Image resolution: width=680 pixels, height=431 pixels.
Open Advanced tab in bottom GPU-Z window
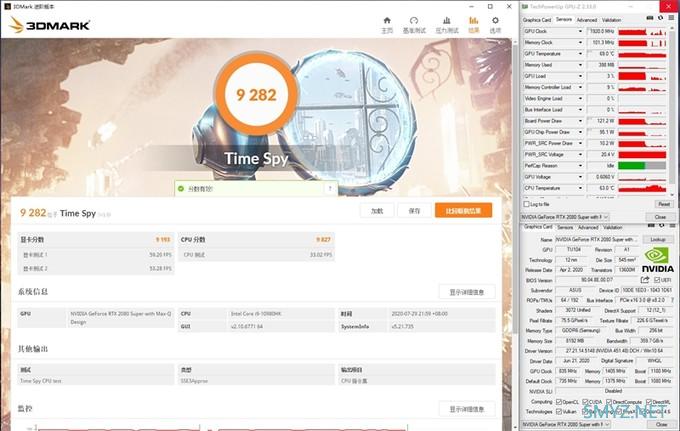(x=588, y=227)
